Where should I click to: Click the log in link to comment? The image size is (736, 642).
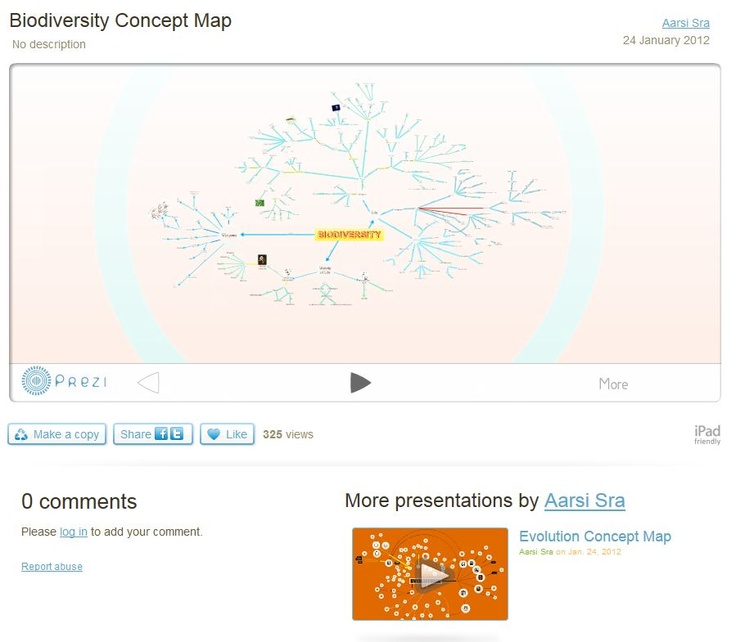tap(73, 532)
